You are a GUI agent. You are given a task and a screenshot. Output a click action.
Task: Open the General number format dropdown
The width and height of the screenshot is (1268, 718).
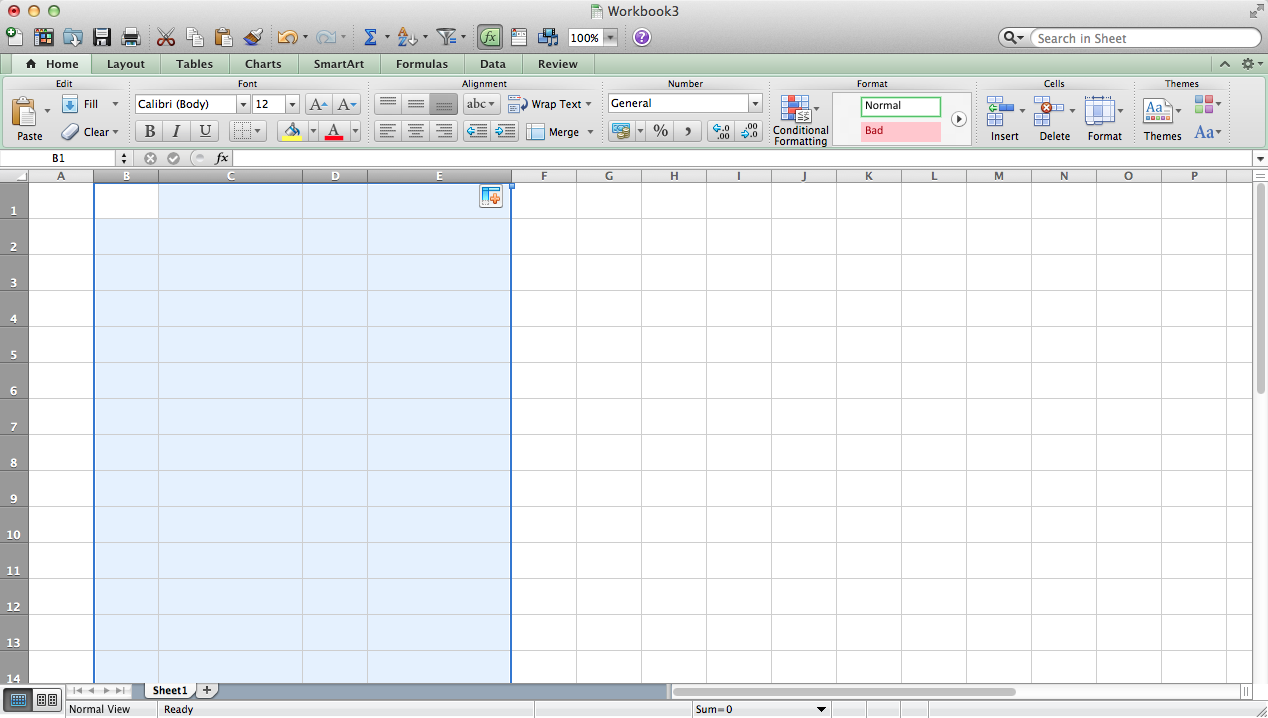click(755, 103)
